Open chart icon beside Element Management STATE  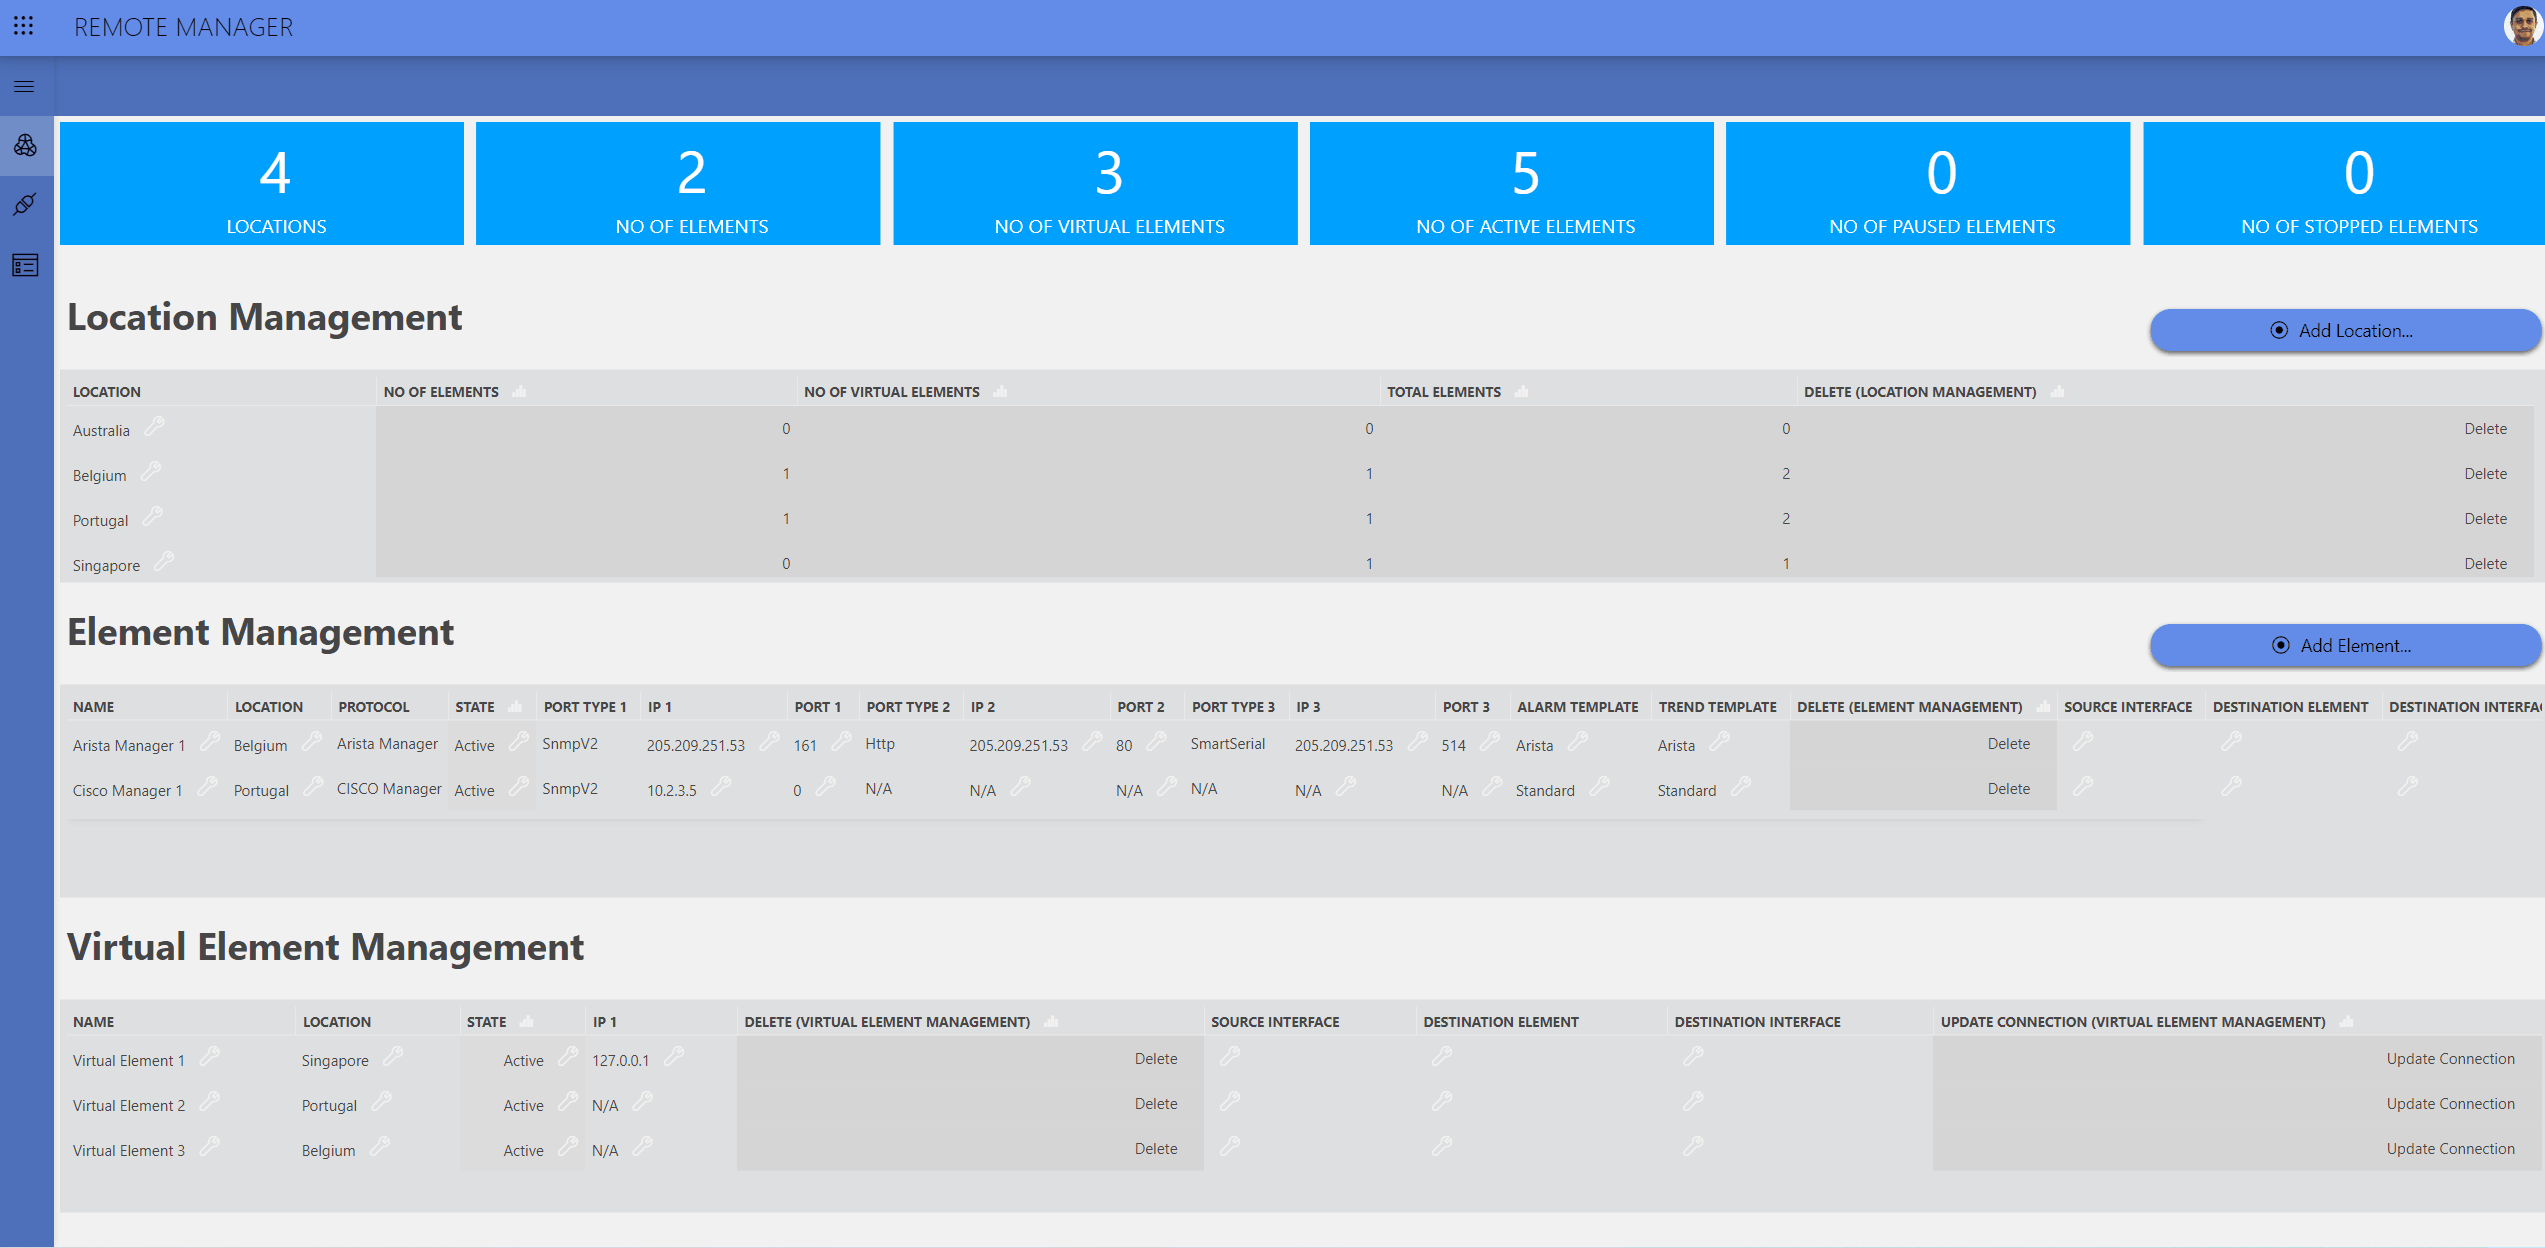click(515, 706)
